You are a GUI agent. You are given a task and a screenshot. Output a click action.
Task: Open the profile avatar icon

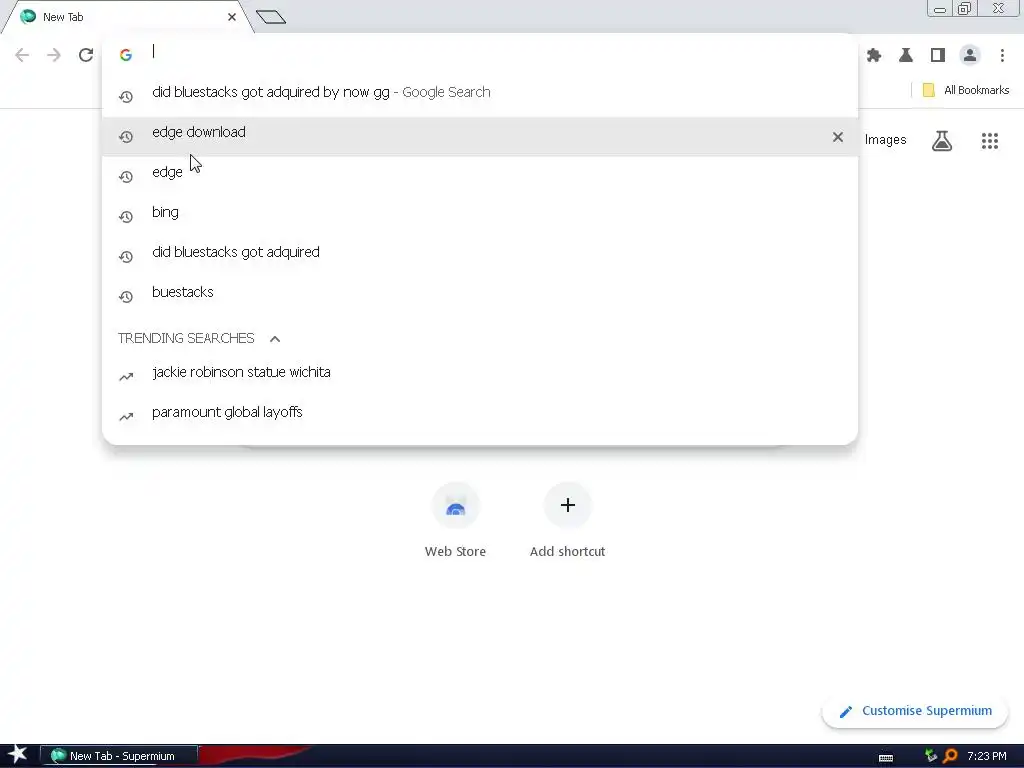(970, 56)
